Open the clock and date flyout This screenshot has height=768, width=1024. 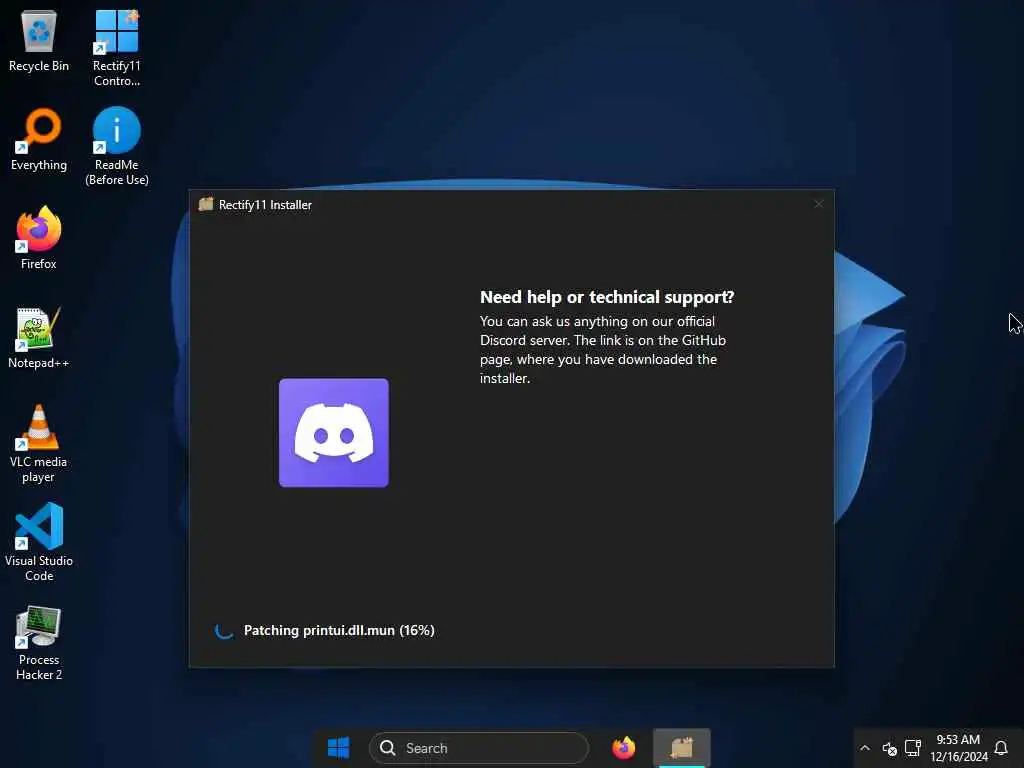point(959,748)
